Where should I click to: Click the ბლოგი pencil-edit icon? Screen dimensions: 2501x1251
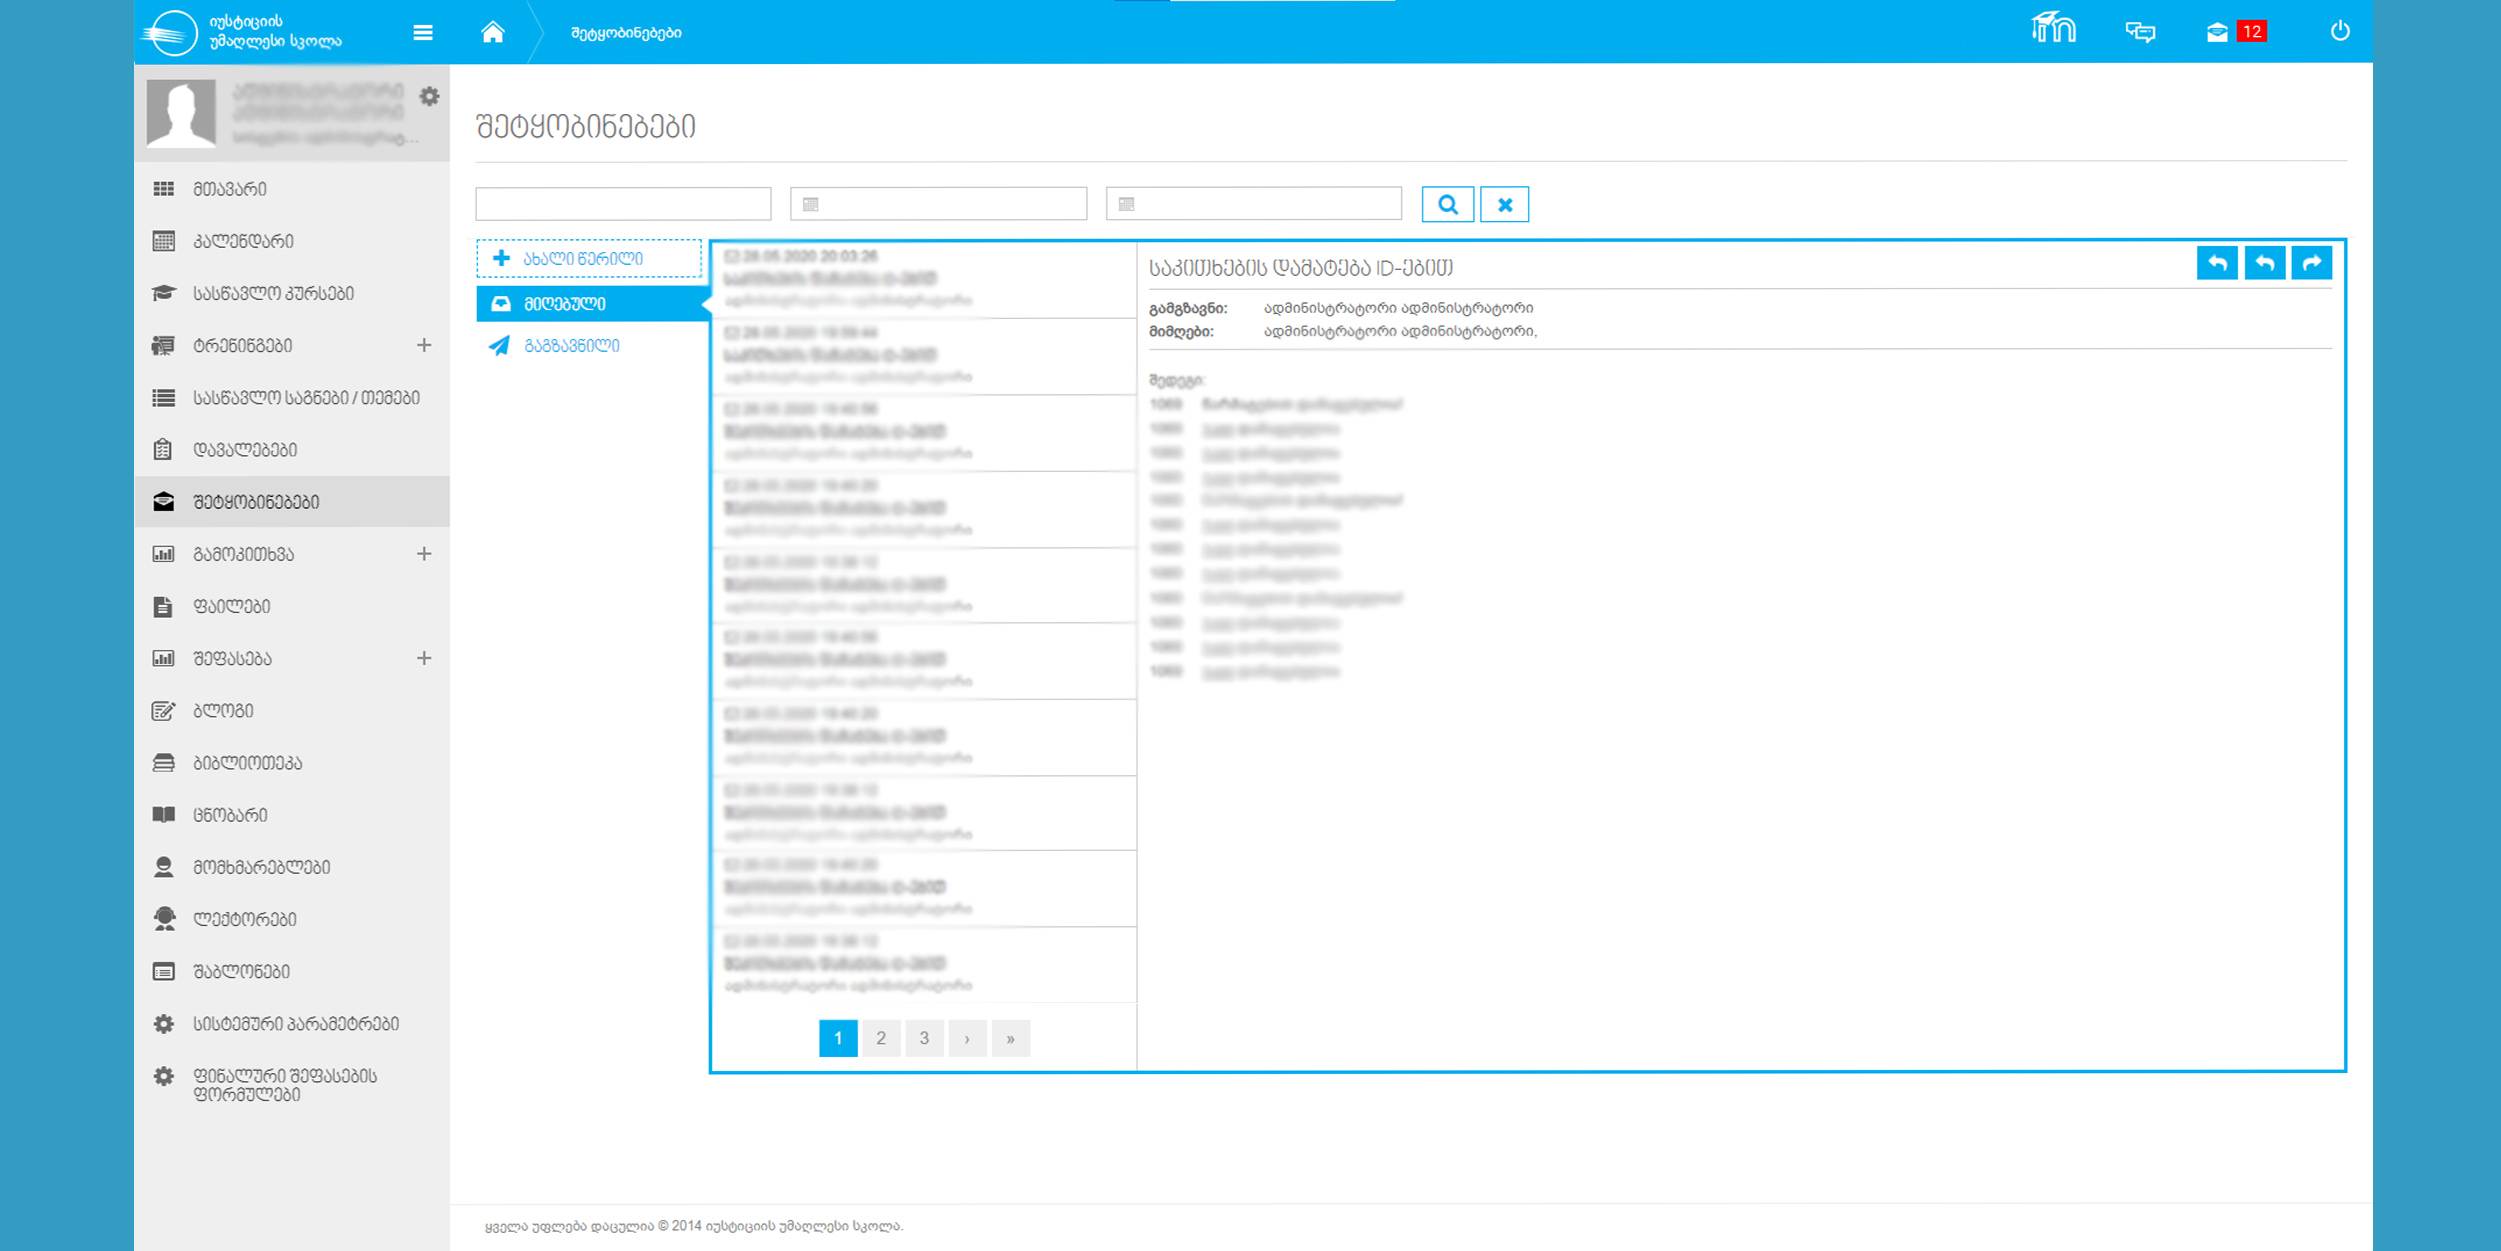[x=163, y=710]
